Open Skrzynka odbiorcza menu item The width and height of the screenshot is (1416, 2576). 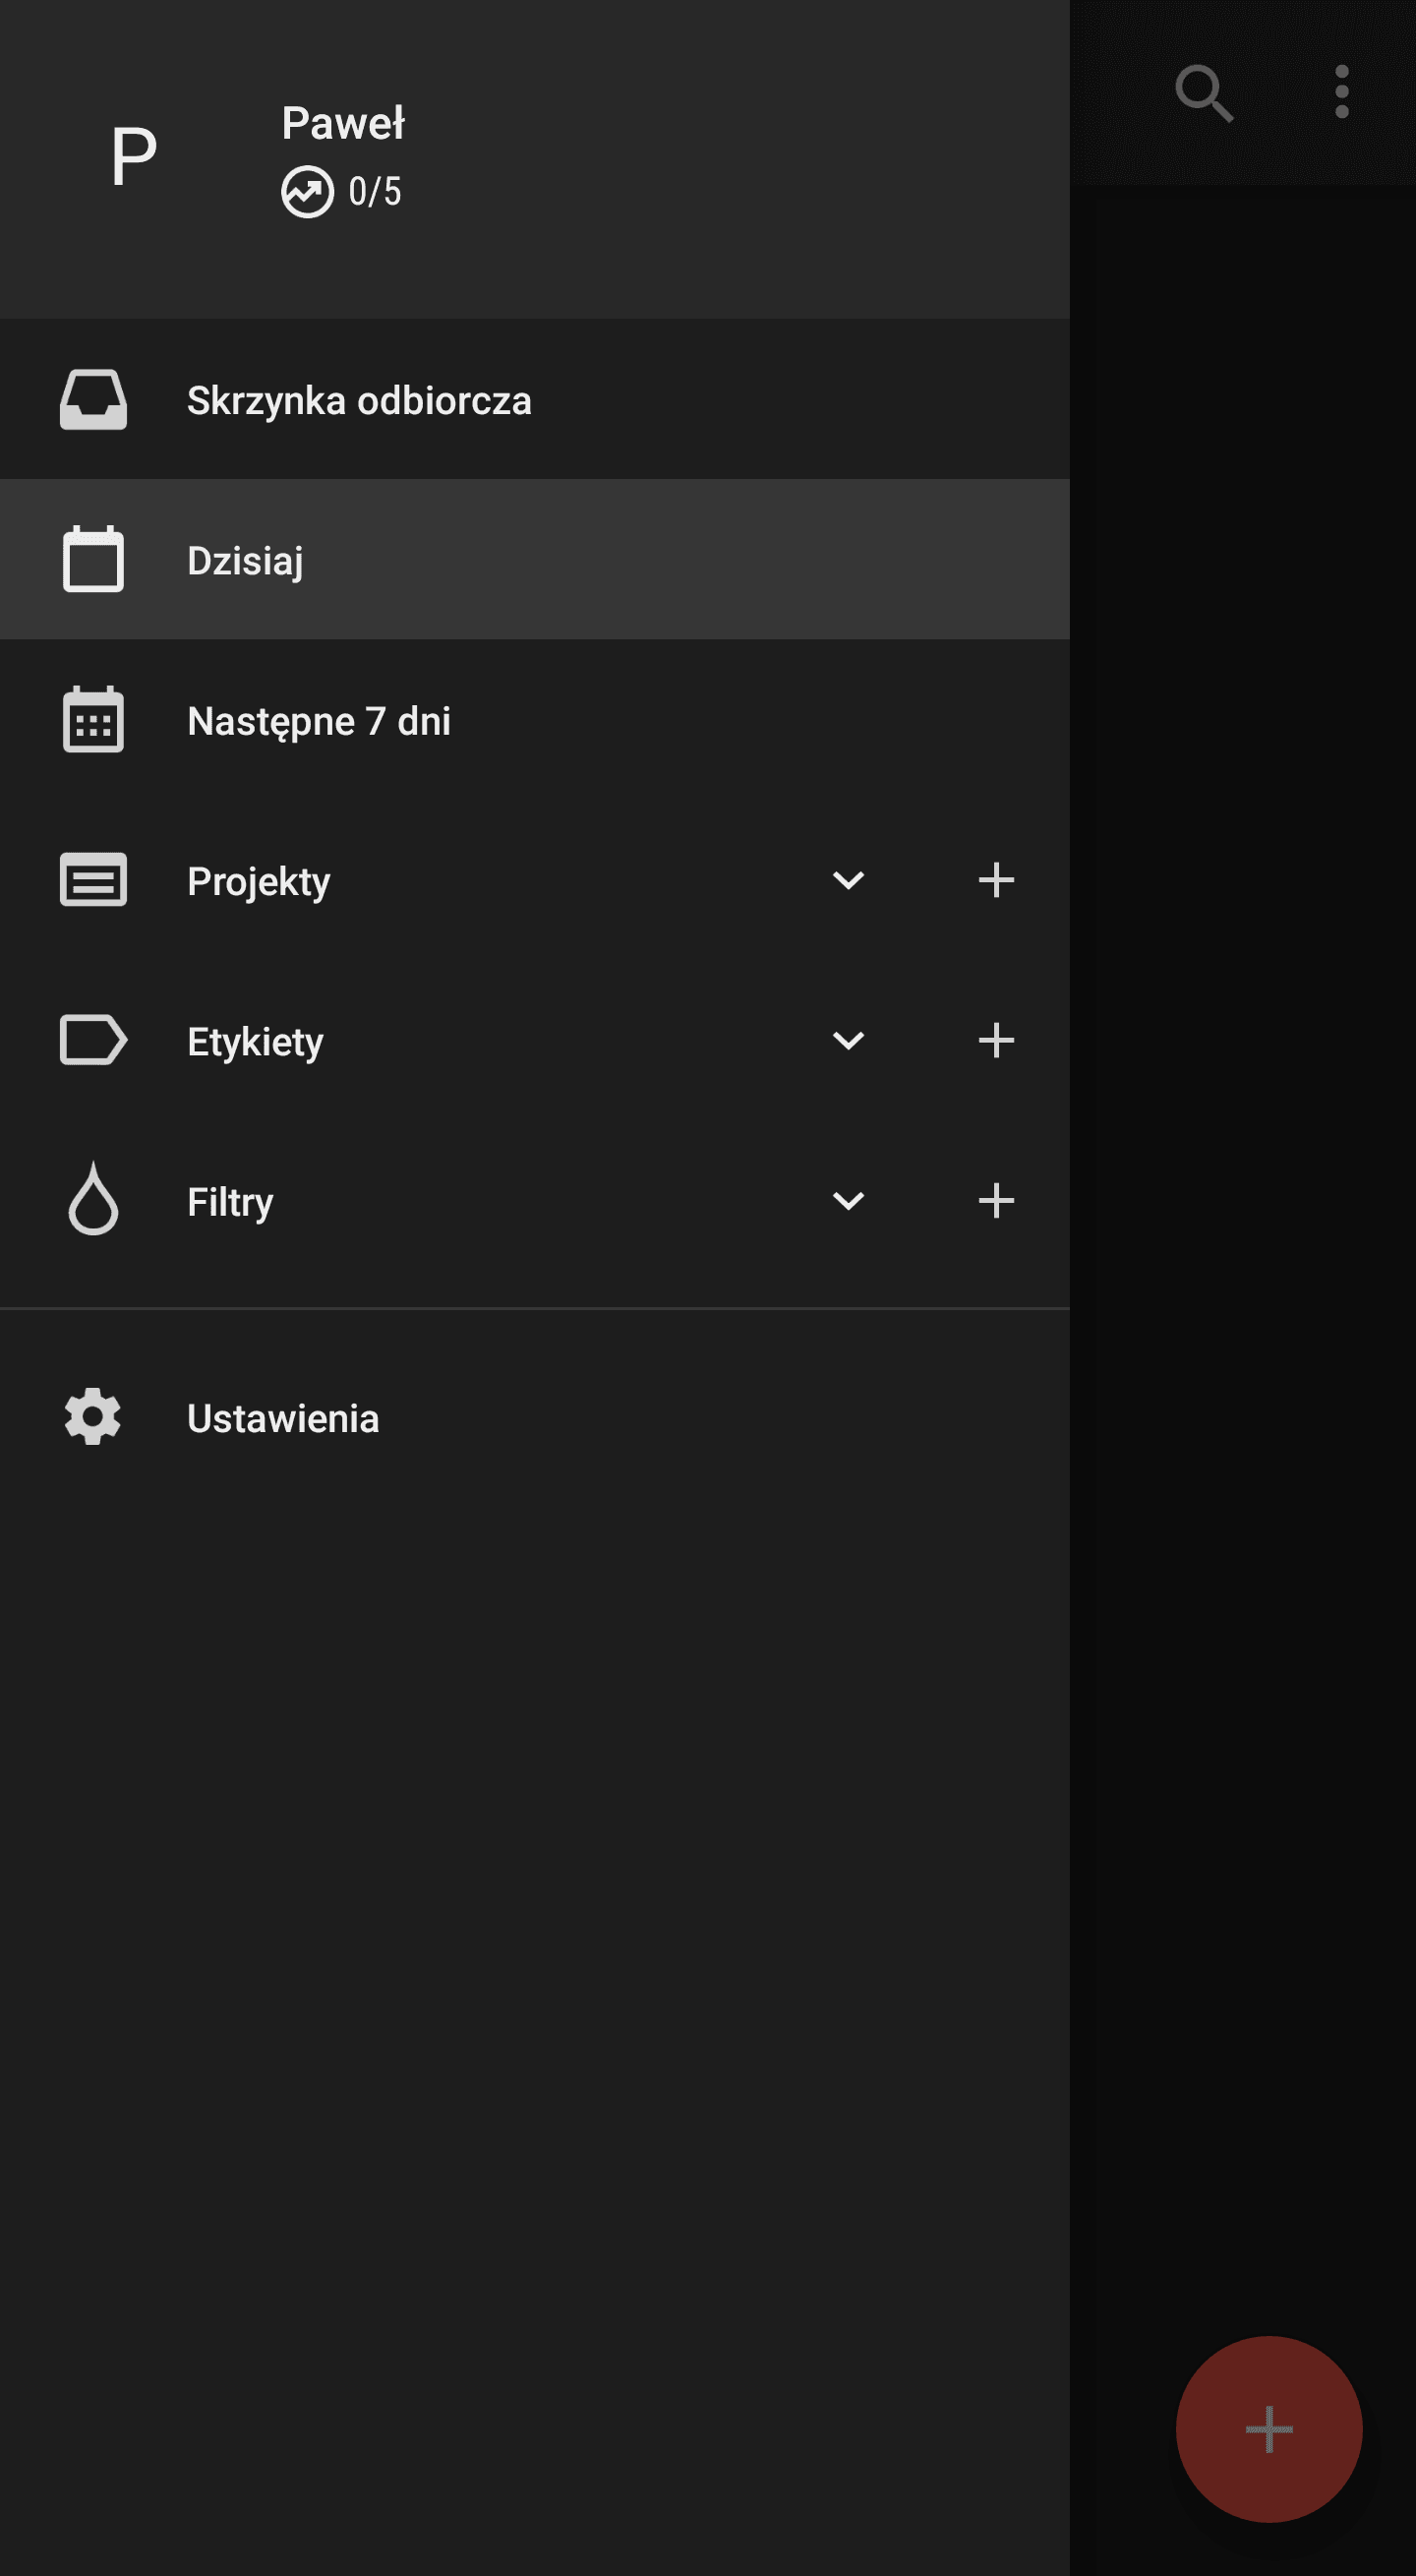[535, 400]
